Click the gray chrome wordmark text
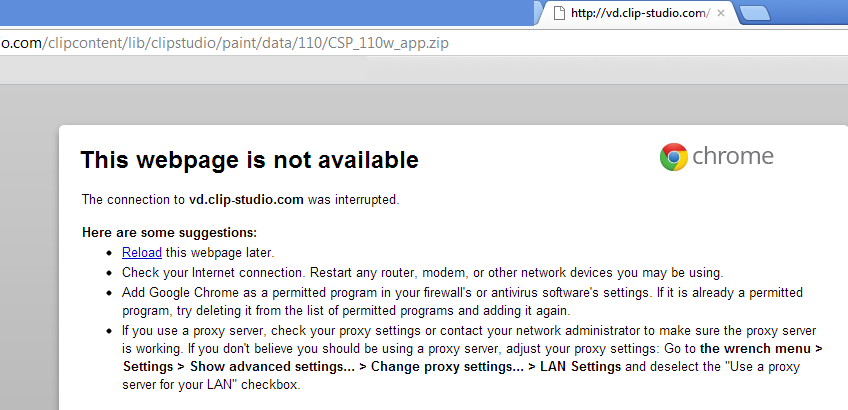The width and height of the screenshot is (848, 410). 733,156
